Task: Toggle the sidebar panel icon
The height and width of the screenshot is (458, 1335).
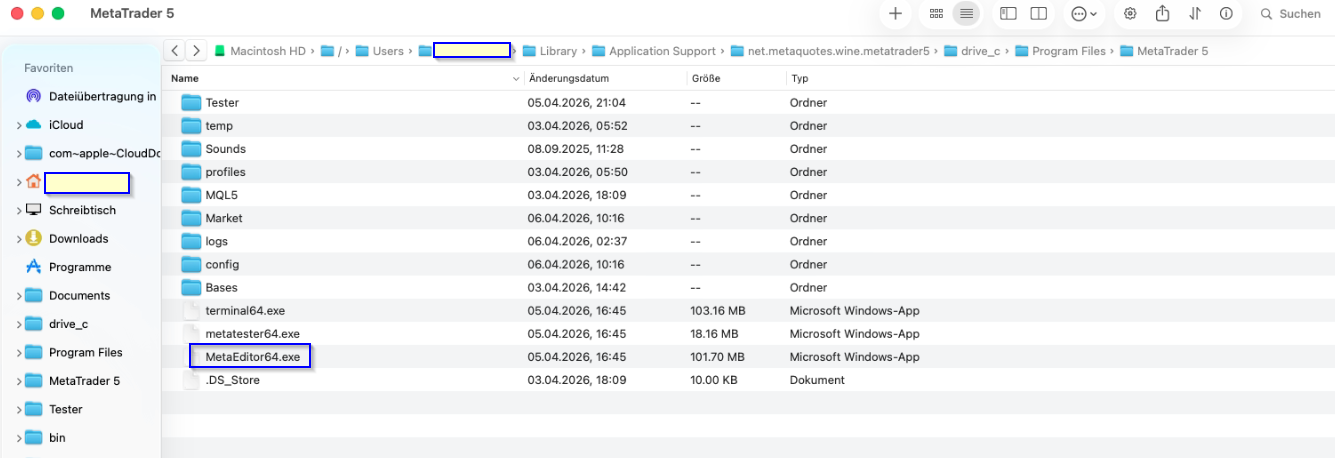Action: [x=1008, y=14]
